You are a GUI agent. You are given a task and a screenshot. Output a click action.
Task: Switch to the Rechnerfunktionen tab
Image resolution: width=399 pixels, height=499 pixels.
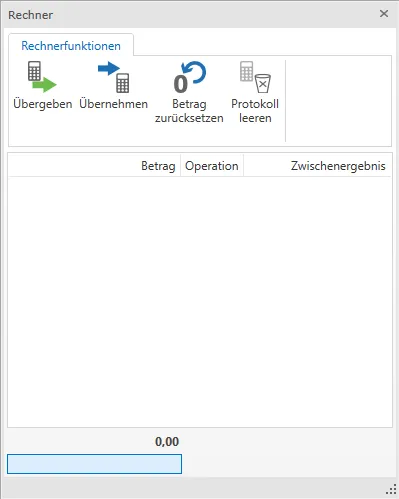71,46
